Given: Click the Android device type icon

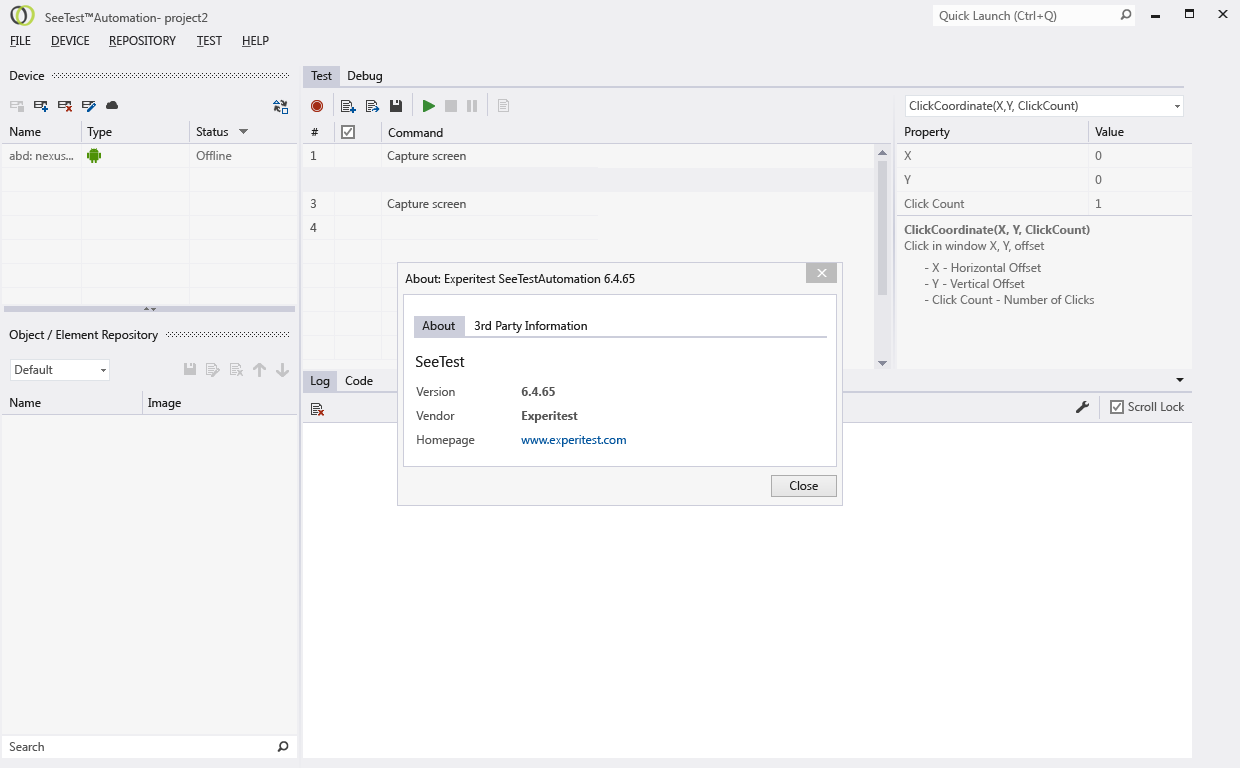Looking at the screenshot, I should pyautogui.click(x=94, y=156).
